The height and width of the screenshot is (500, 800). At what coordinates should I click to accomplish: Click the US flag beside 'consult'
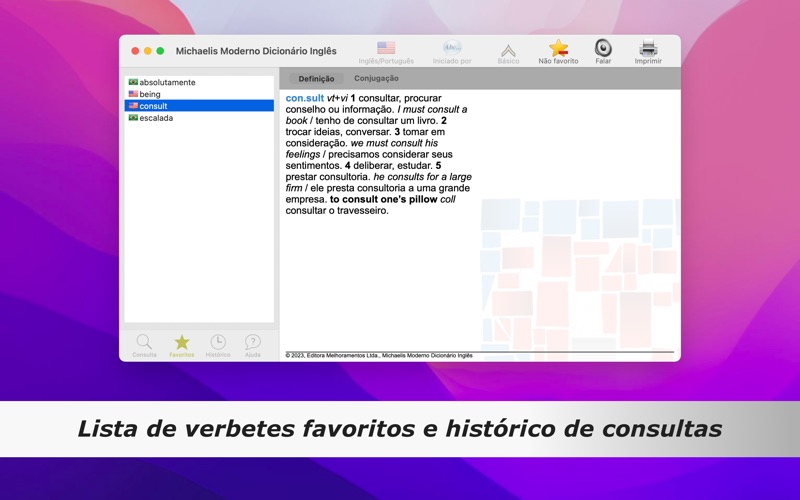[133, 106]
